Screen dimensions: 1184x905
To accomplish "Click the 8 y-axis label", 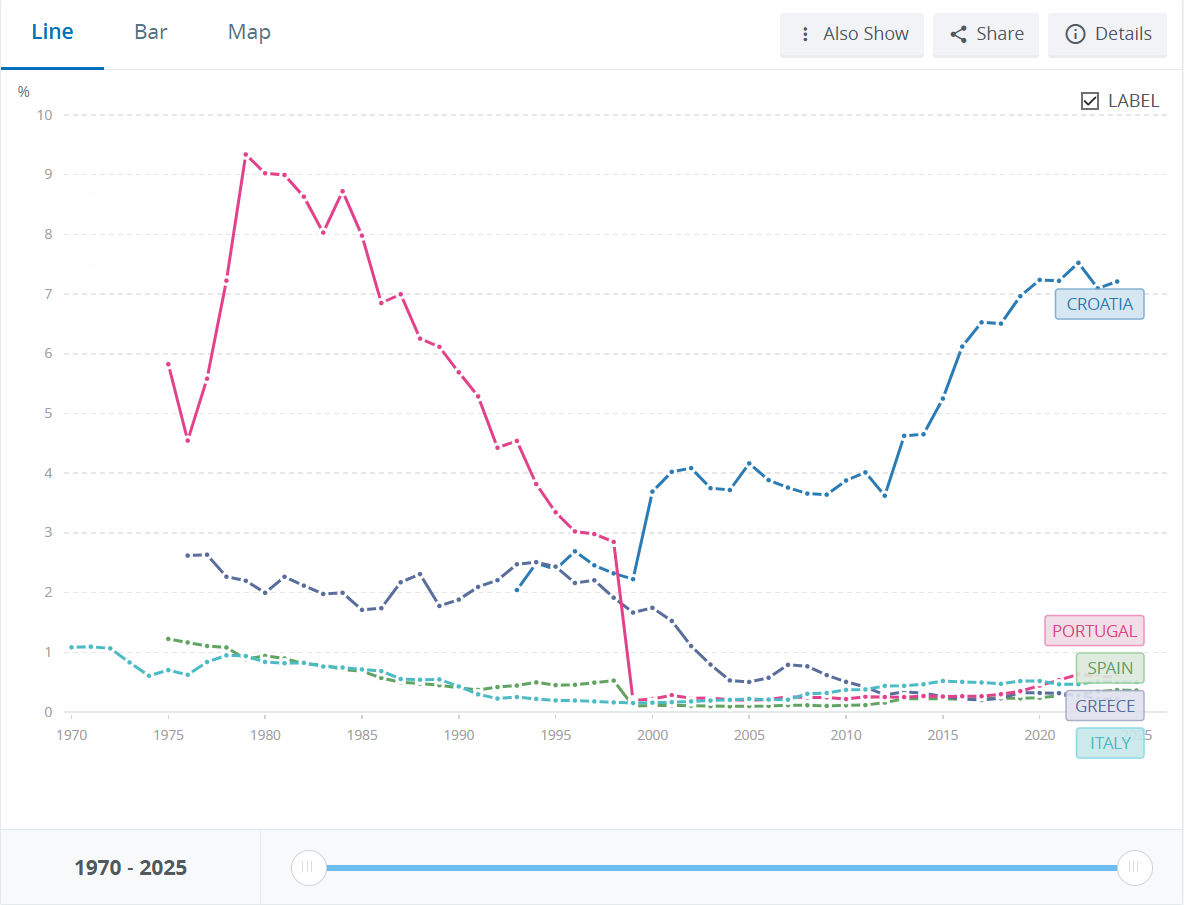I will [48, 234].
